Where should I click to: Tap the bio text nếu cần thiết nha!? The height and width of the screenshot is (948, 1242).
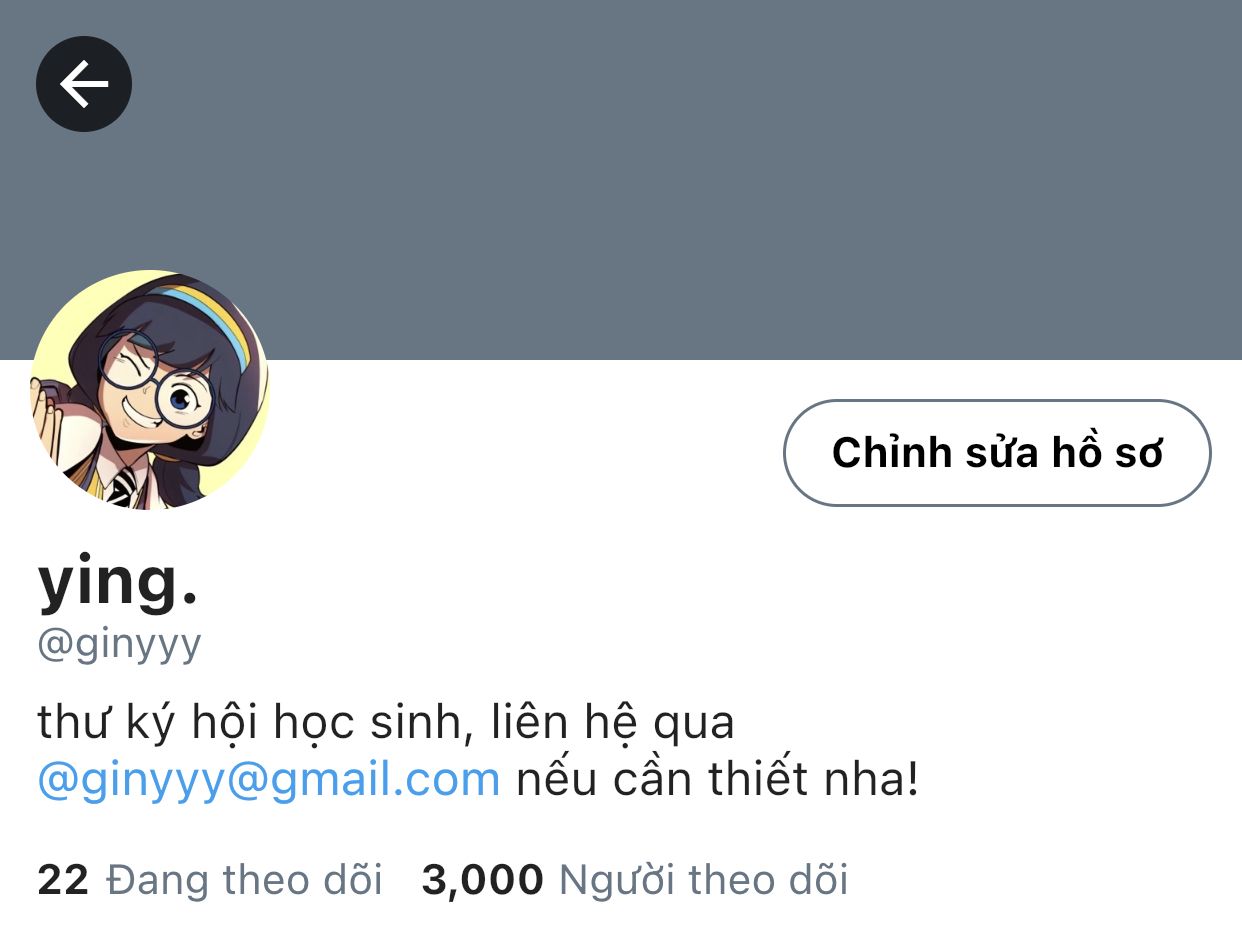[717, 780]
